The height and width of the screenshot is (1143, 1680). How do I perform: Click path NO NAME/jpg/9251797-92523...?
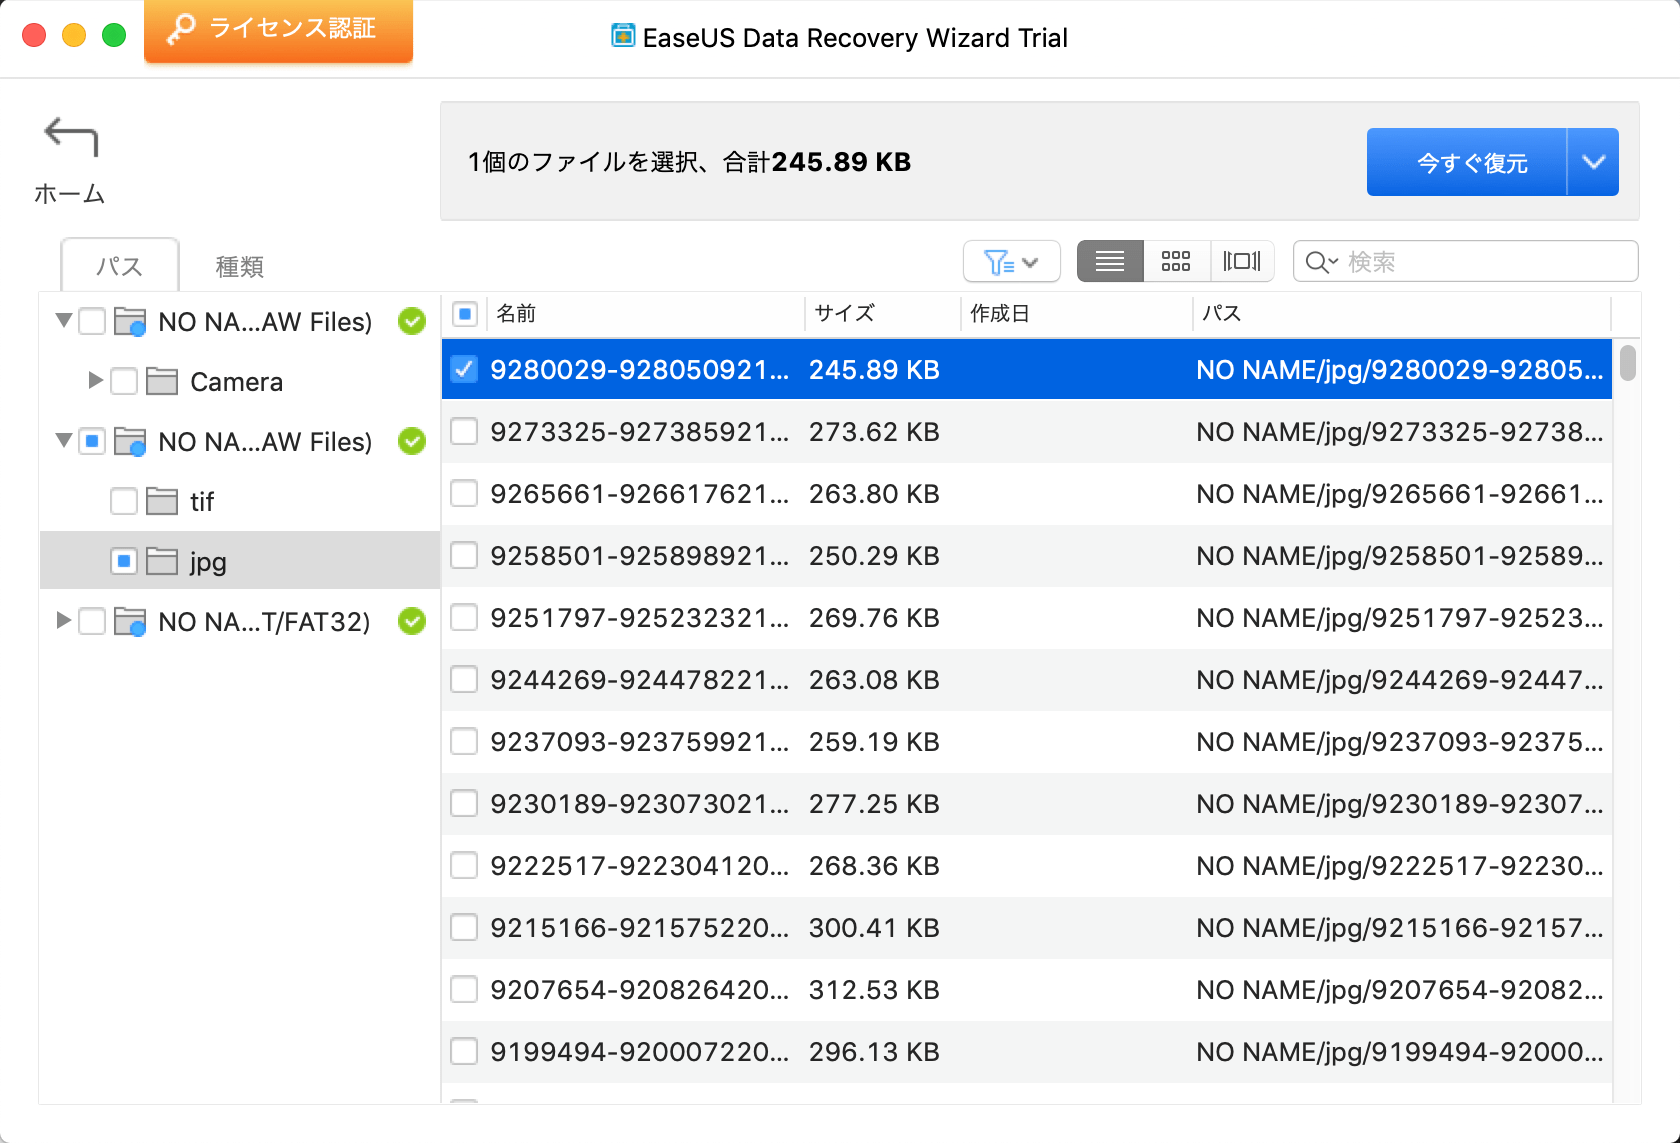1400,618
